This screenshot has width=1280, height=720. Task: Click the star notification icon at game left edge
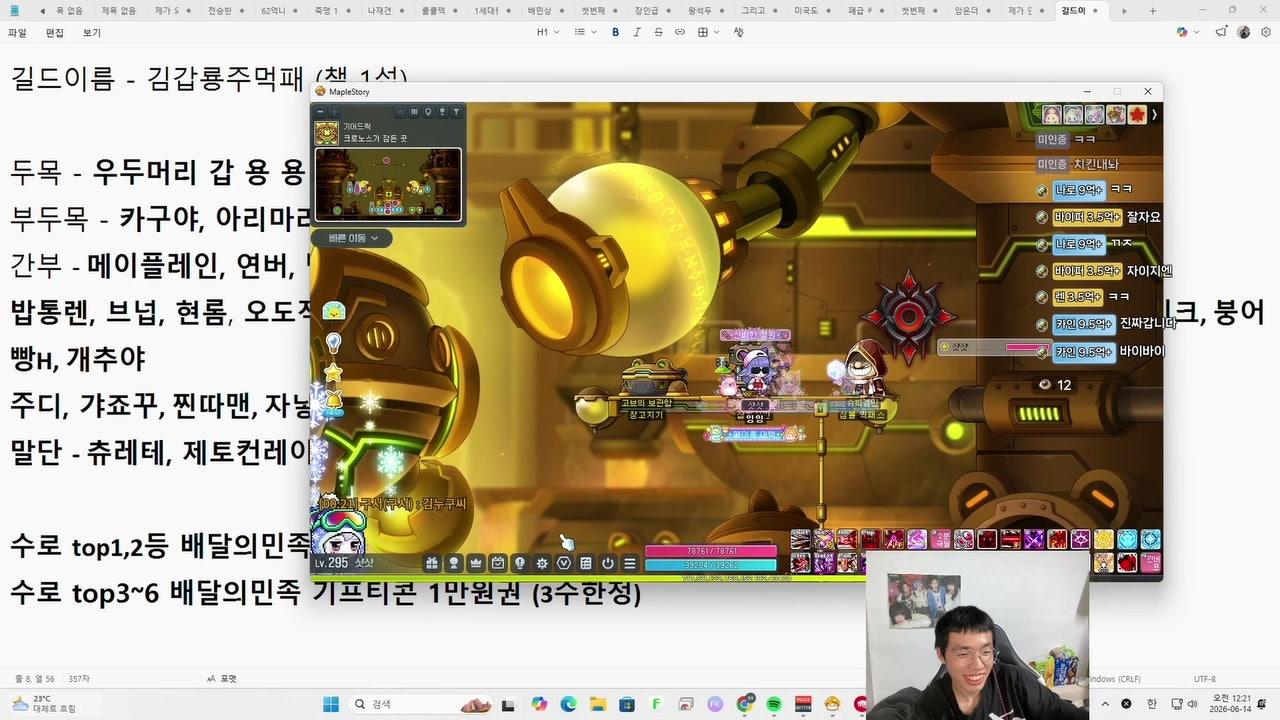333,372
